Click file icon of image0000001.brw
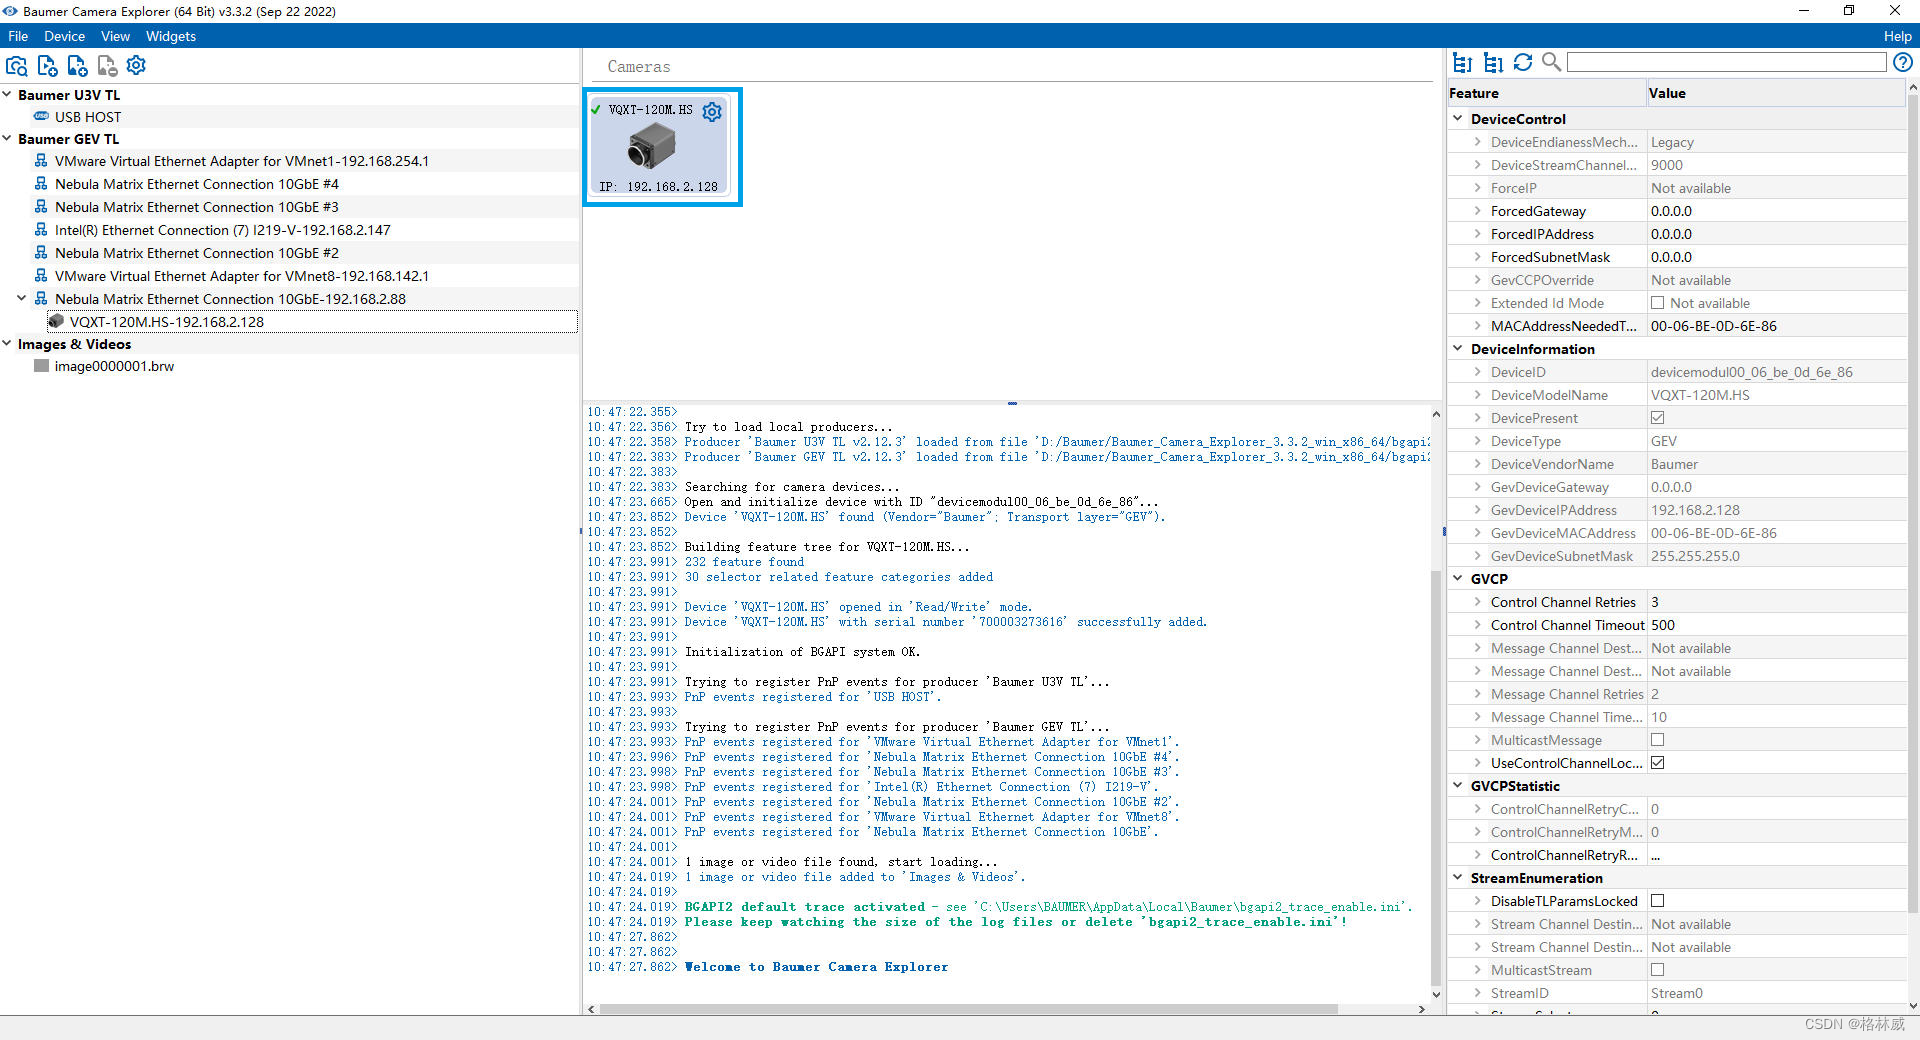Image resolution: width=1920 pixels, height=1040 pixels. 41,366
